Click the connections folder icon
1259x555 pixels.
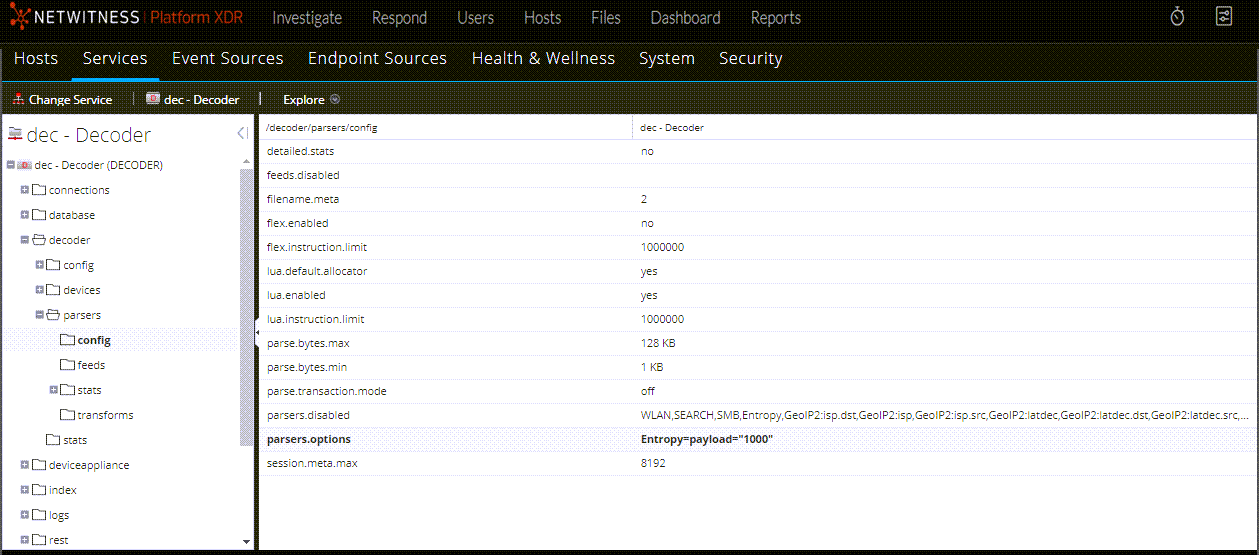coord(39,190)
